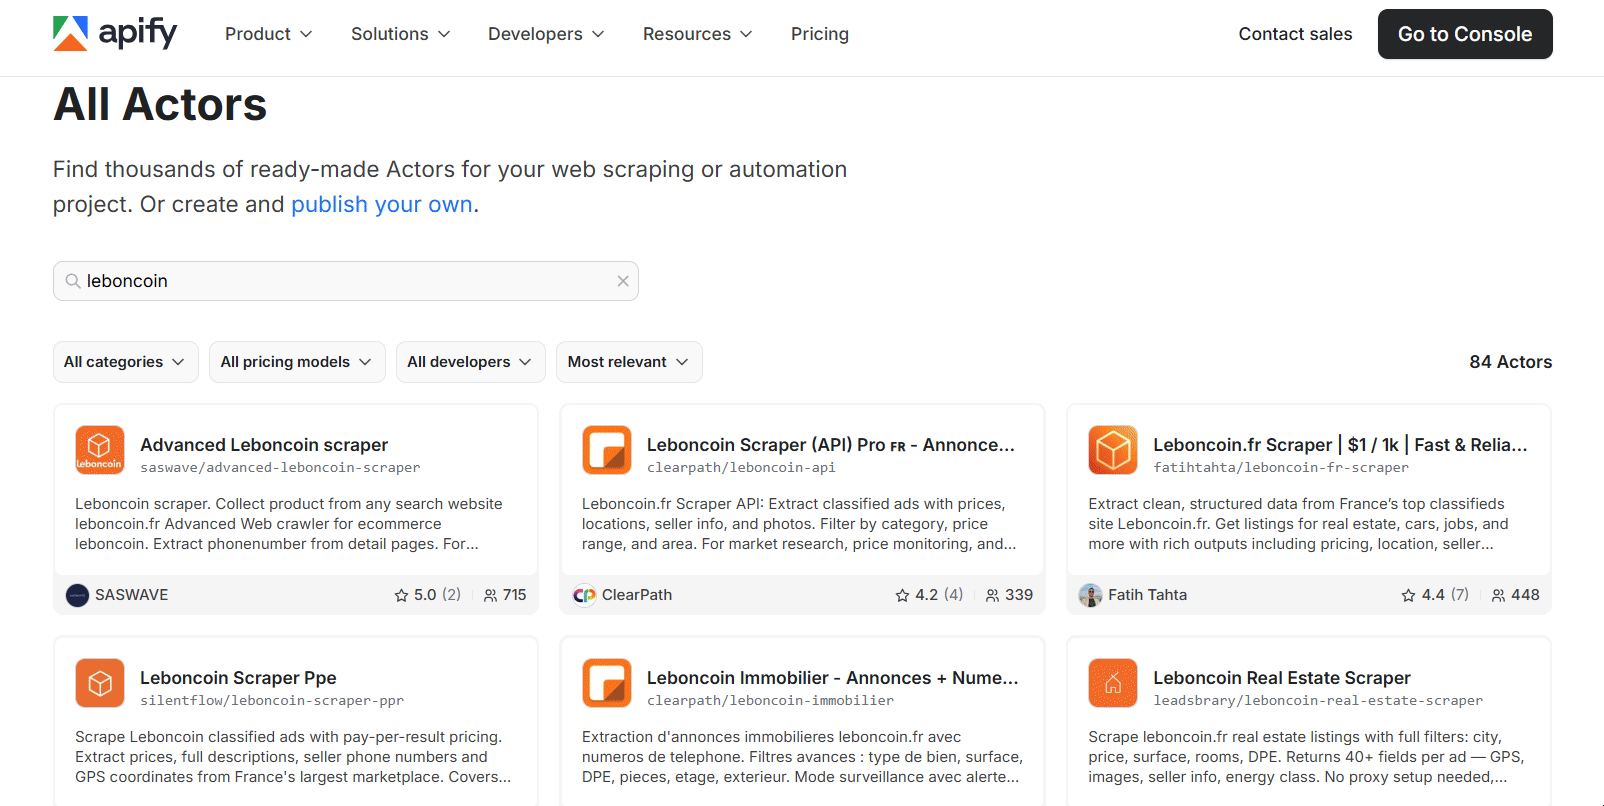Open Leboncoin.fr Scraper actor icon
Image resolution: width=1604 pixels, height=806 pixels.
[1113, 450]
